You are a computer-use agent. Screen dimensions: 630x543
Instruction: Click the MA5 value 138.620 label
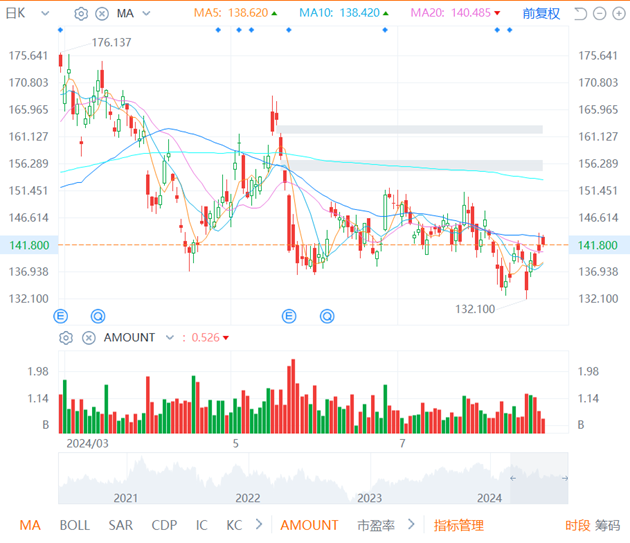(x=248, y=13)
